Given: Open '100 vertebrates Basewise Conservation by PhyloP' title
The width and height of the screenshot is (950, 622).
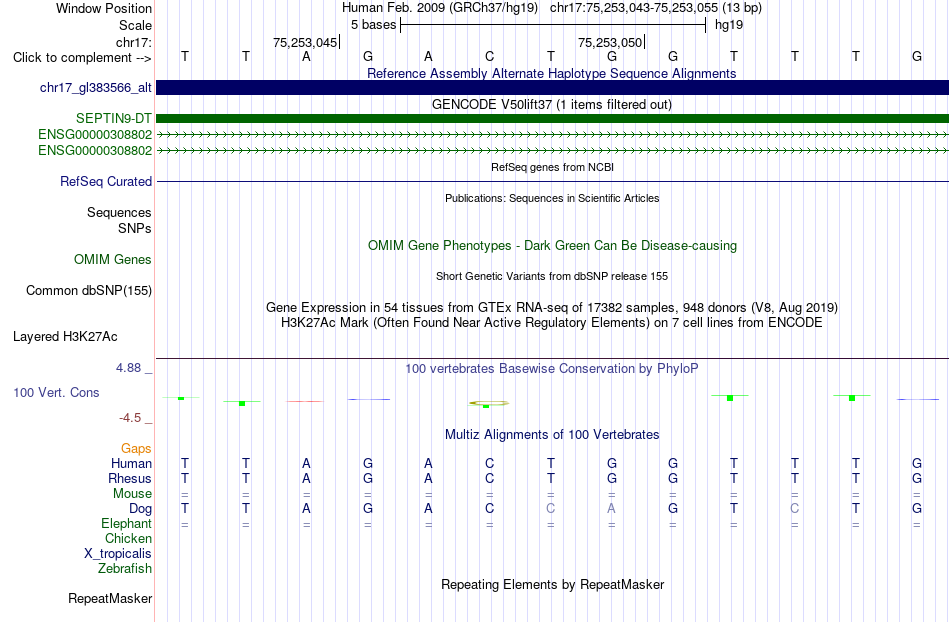Looking at the screenshot, I should pos(551,368).
